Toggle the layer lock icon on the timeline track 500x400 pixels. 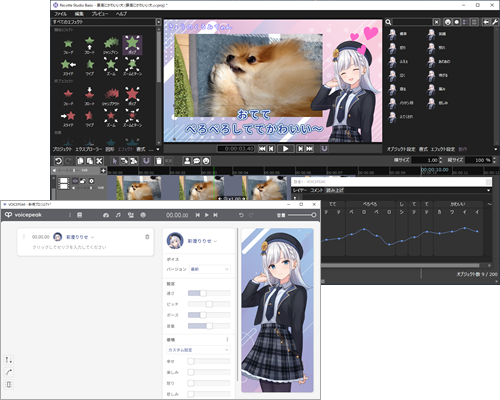pos(83,181)
